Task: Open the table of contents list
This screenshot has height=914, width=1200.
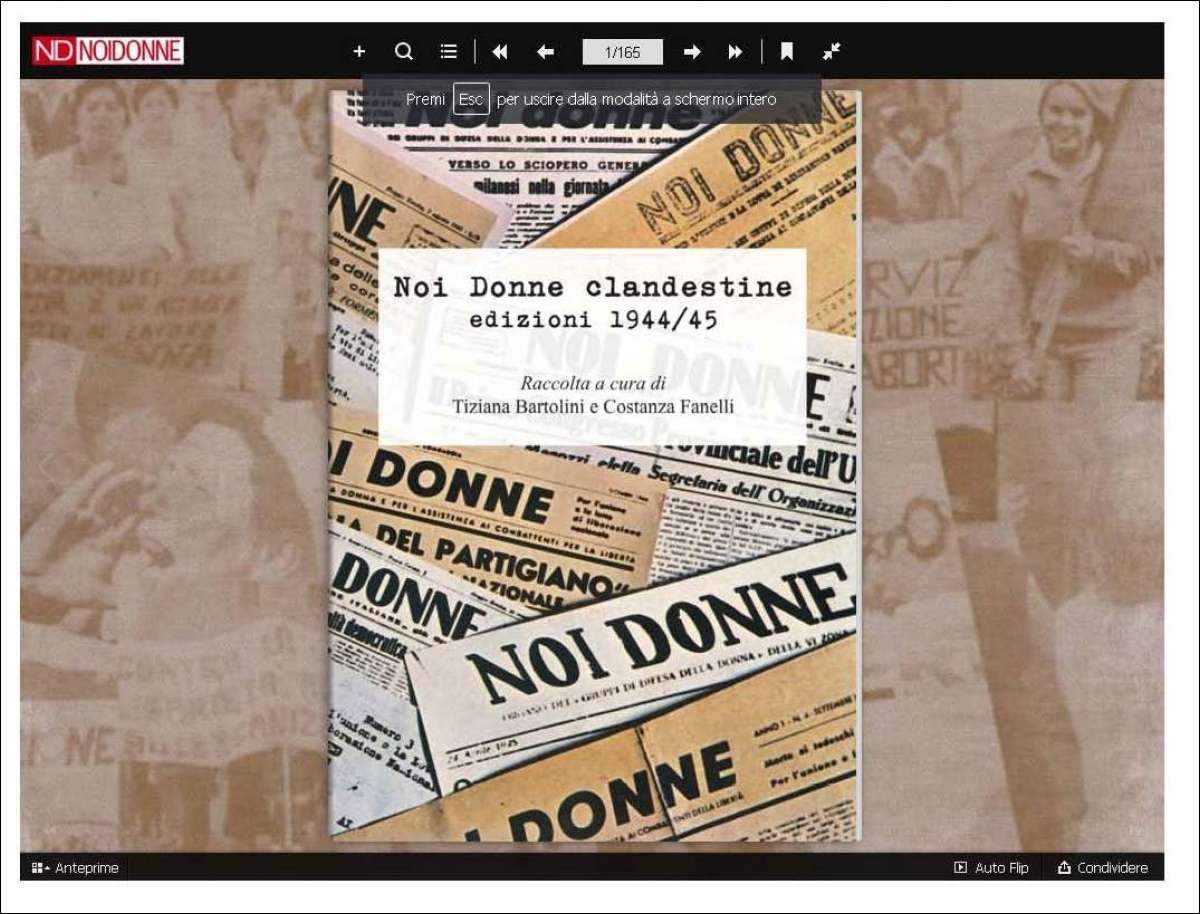Action: (x=449, y=52)
